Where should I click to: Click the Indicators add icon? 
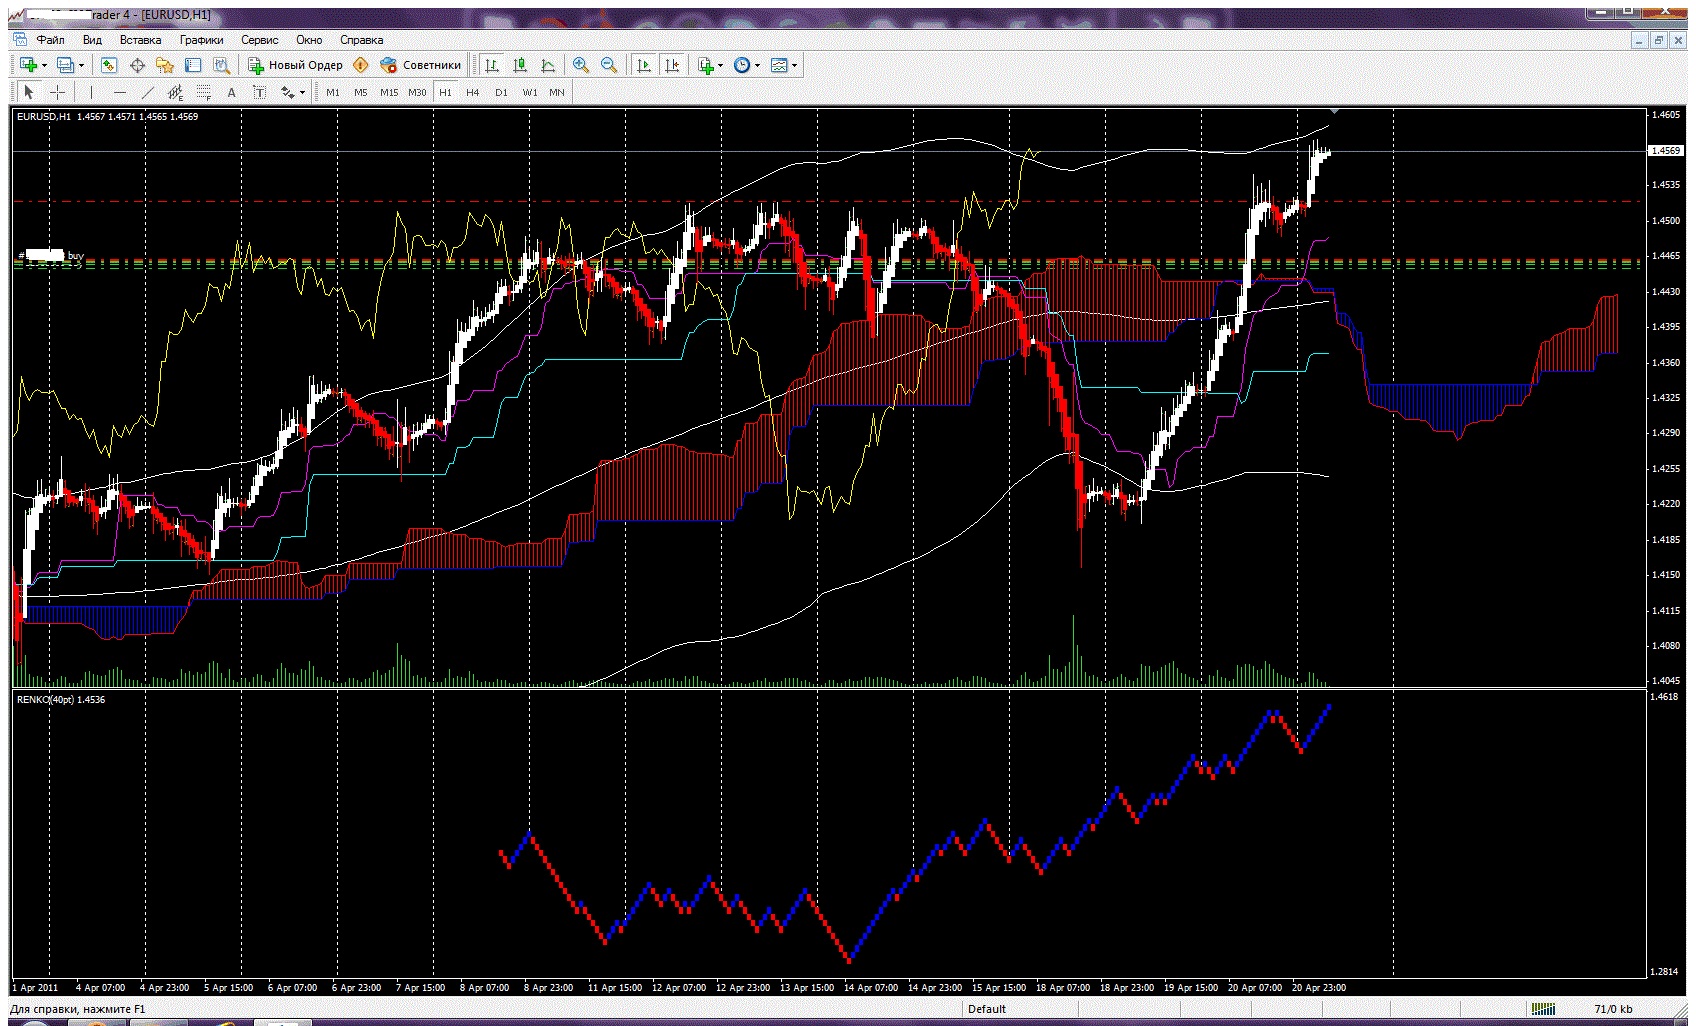pyautogui.click(x=705, y=65)
